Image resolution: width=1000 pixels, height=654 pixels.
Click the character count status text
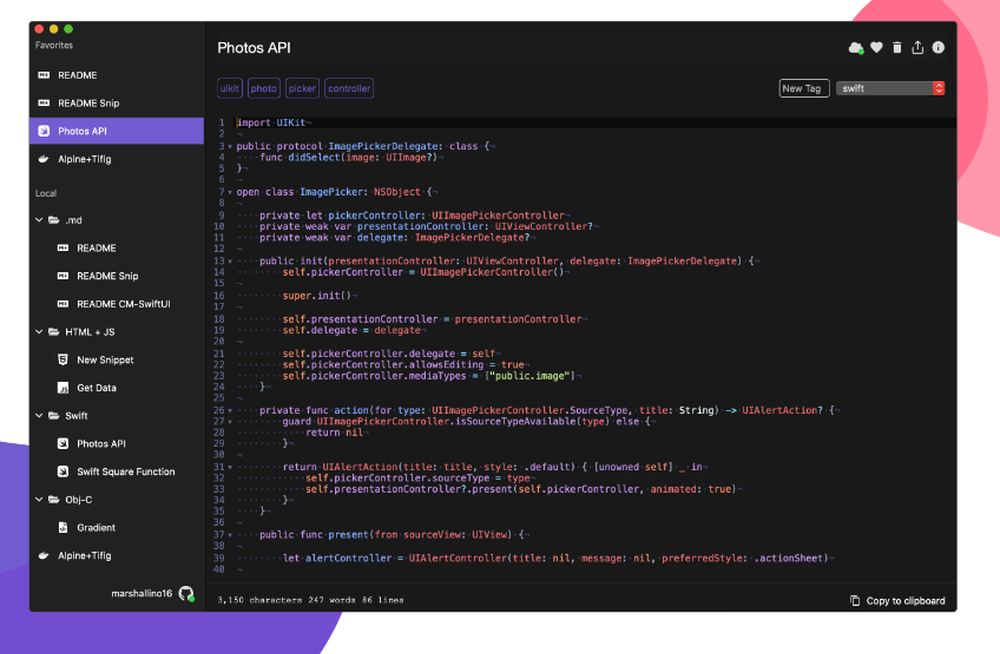(260, 600)
